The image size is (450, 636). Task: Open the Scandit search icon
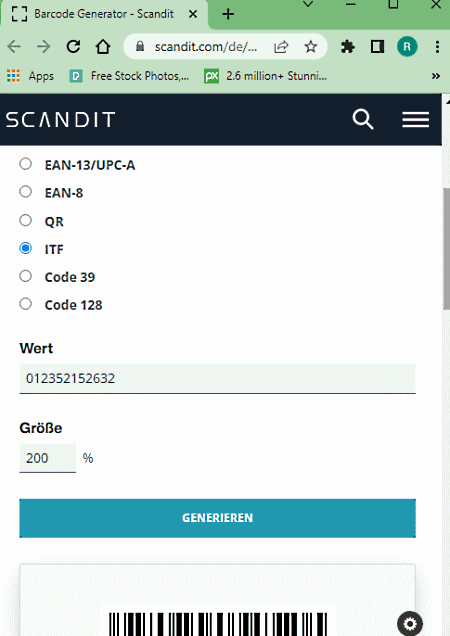(x=363, y=119)
